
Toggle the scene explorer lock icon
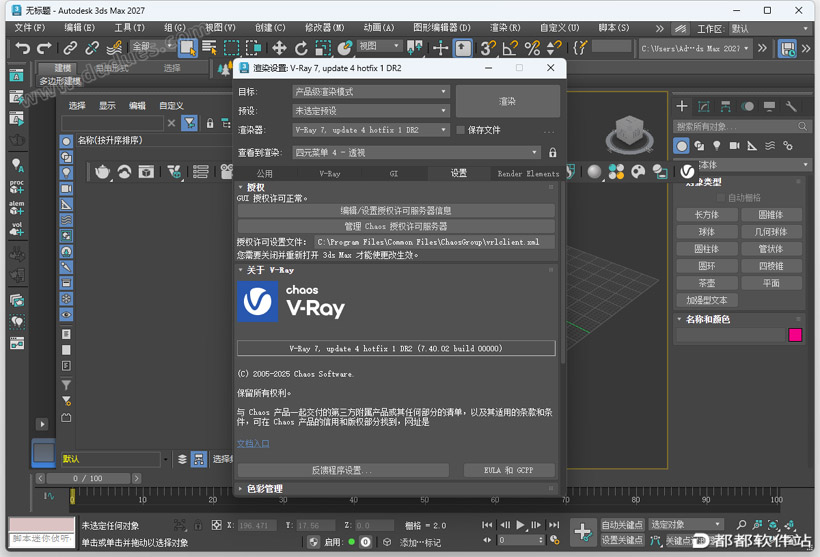pyautogui.click(x=210, y=123)
